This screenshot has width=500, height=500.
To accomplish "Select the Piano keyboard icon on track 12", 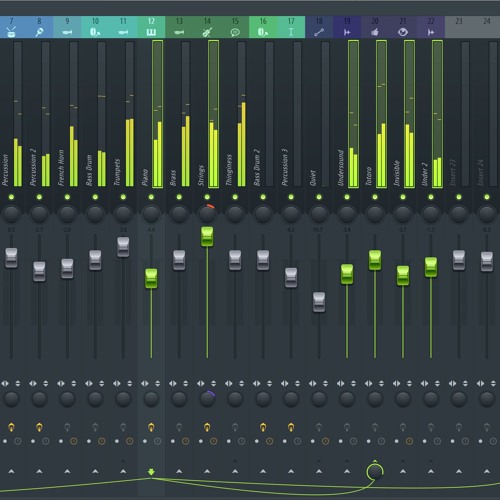I will 151,32.
